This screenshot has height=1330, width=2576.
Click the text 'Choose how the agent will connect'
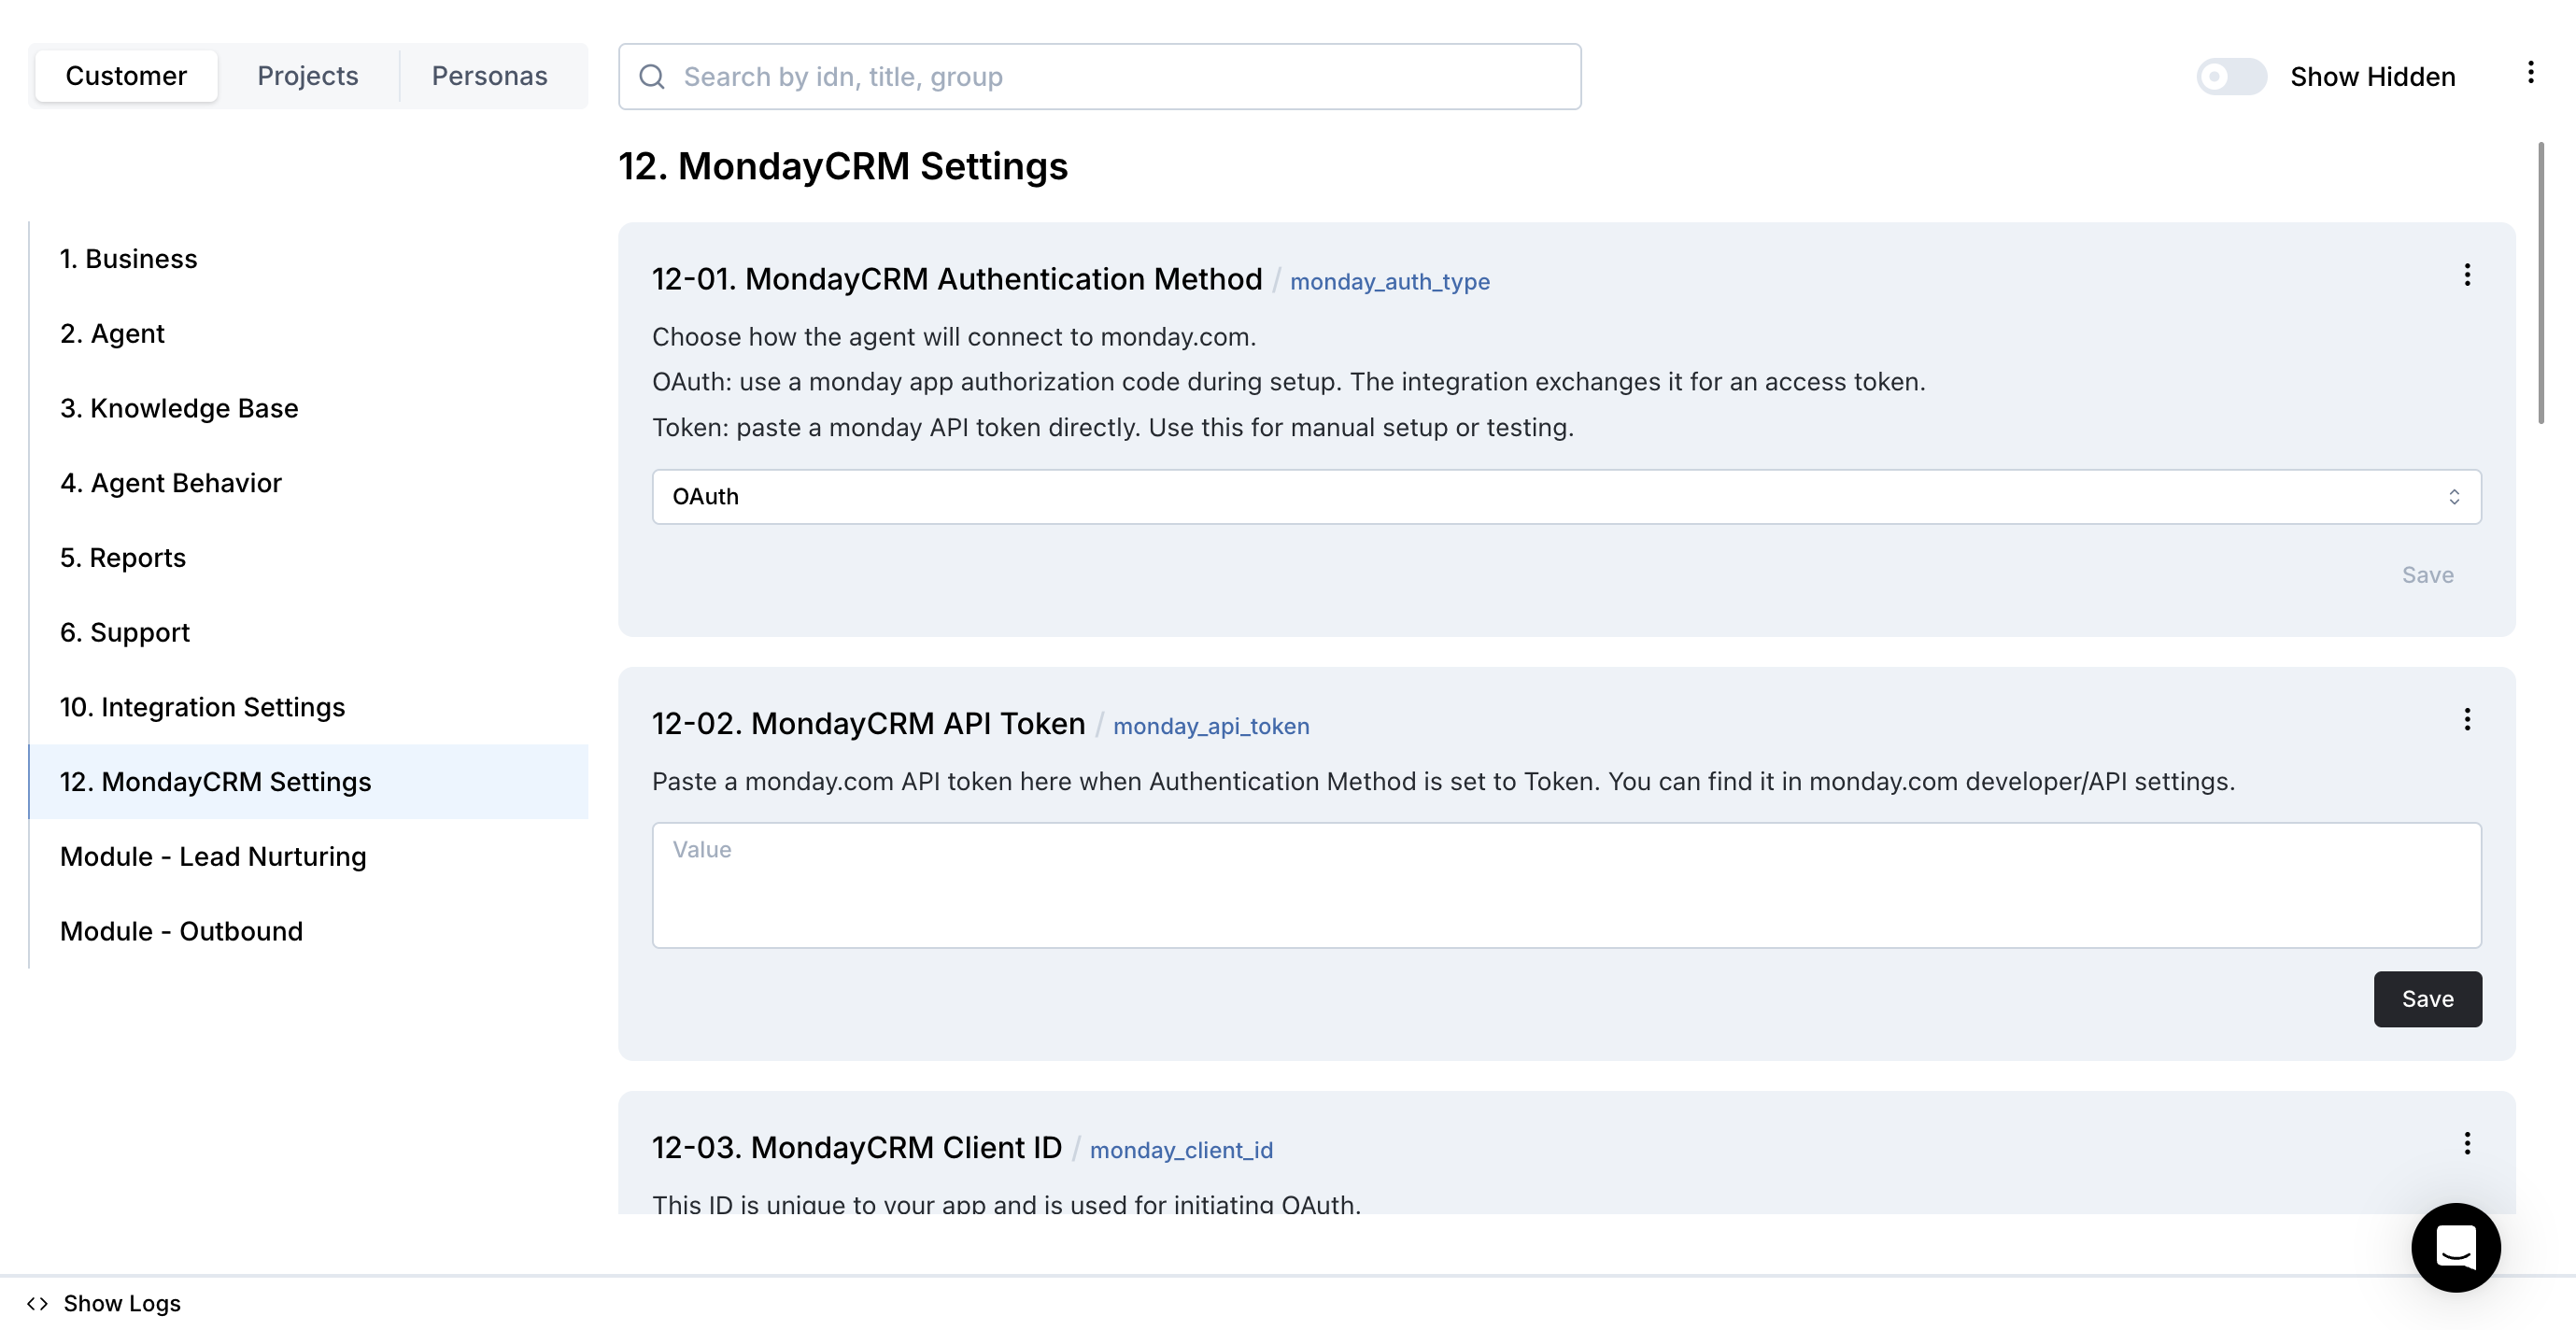click(954, 337)
